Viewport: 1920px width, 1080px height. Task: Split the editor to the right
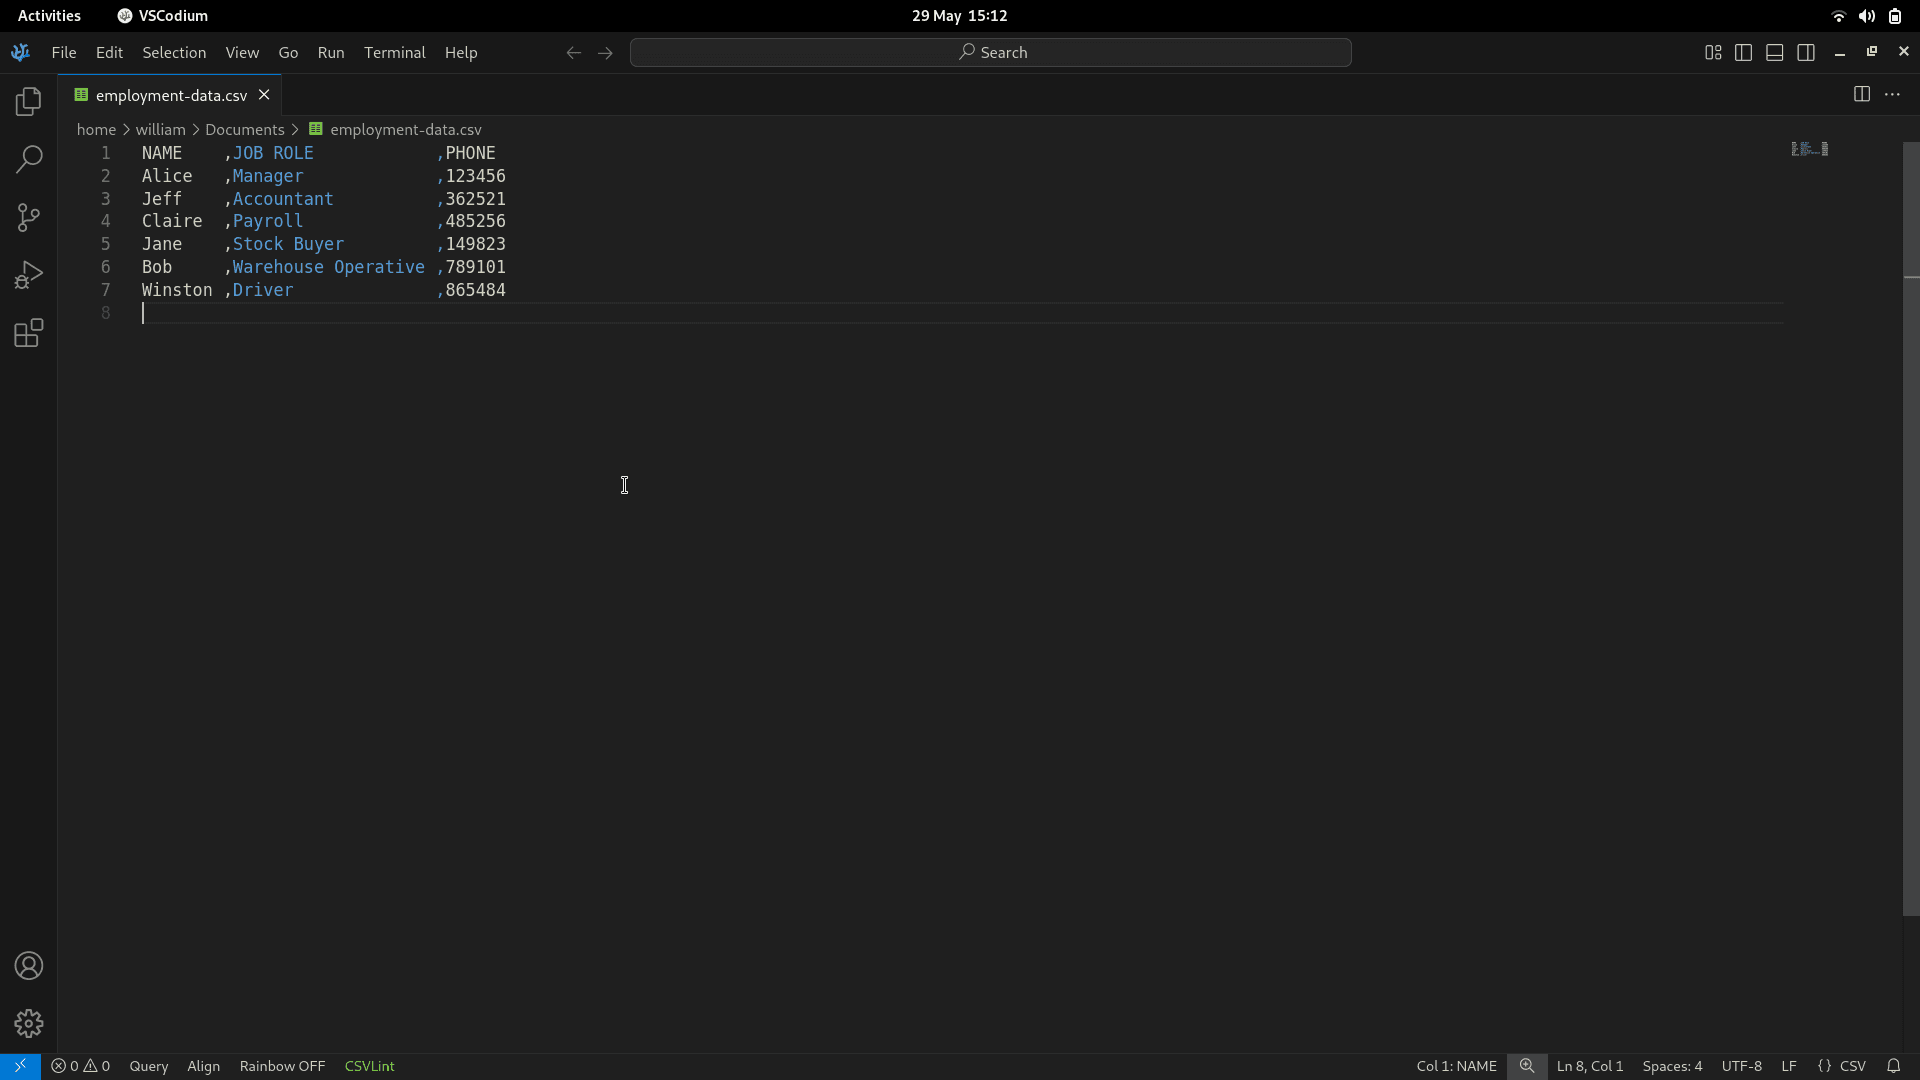[x=1862, y=94]
